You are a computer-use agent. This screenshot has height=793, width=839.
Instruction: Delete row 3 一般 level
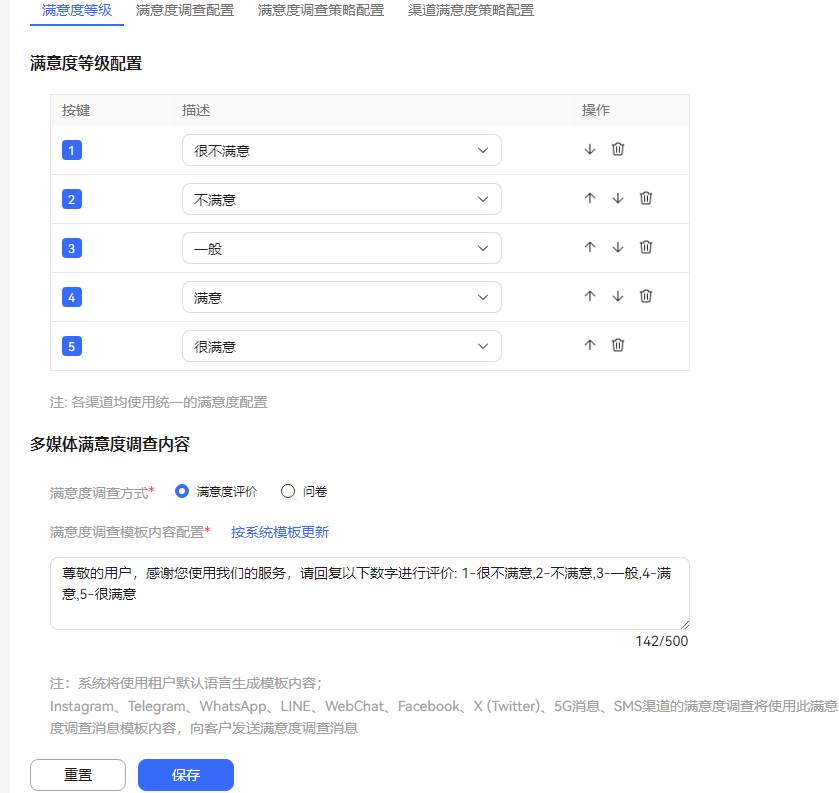646,247
